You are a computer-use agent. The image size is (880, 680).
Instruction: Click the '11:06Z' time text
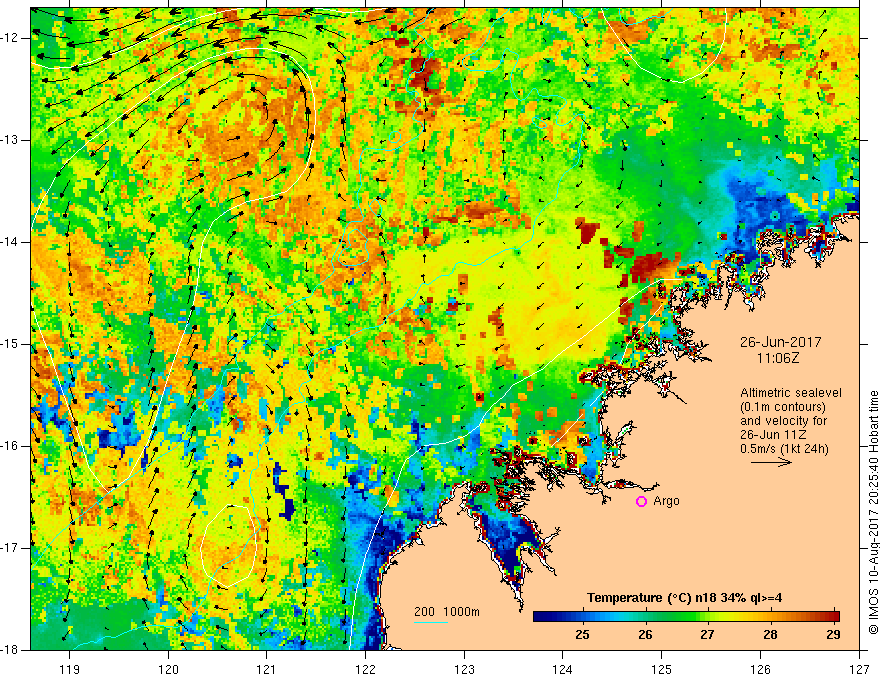(x=777, y=358)
